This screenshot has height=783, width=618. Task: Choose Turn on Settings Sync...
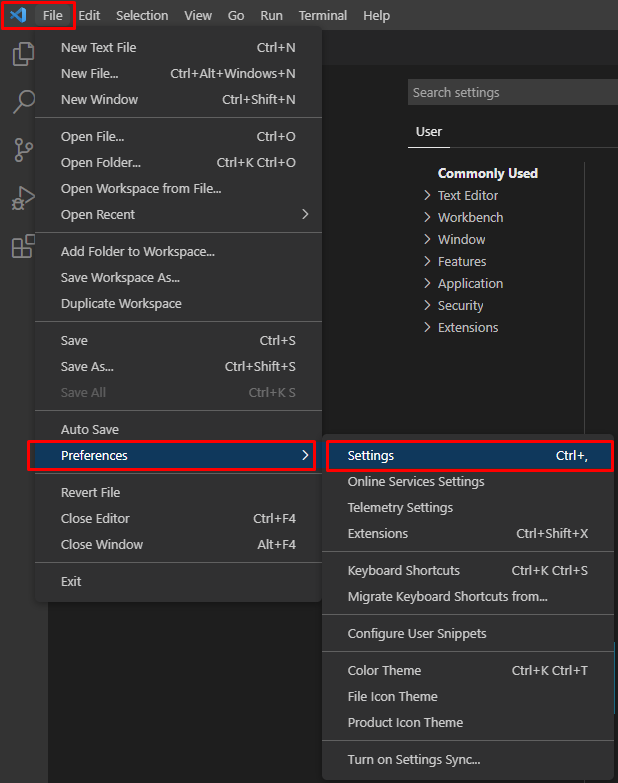point(468,759)
